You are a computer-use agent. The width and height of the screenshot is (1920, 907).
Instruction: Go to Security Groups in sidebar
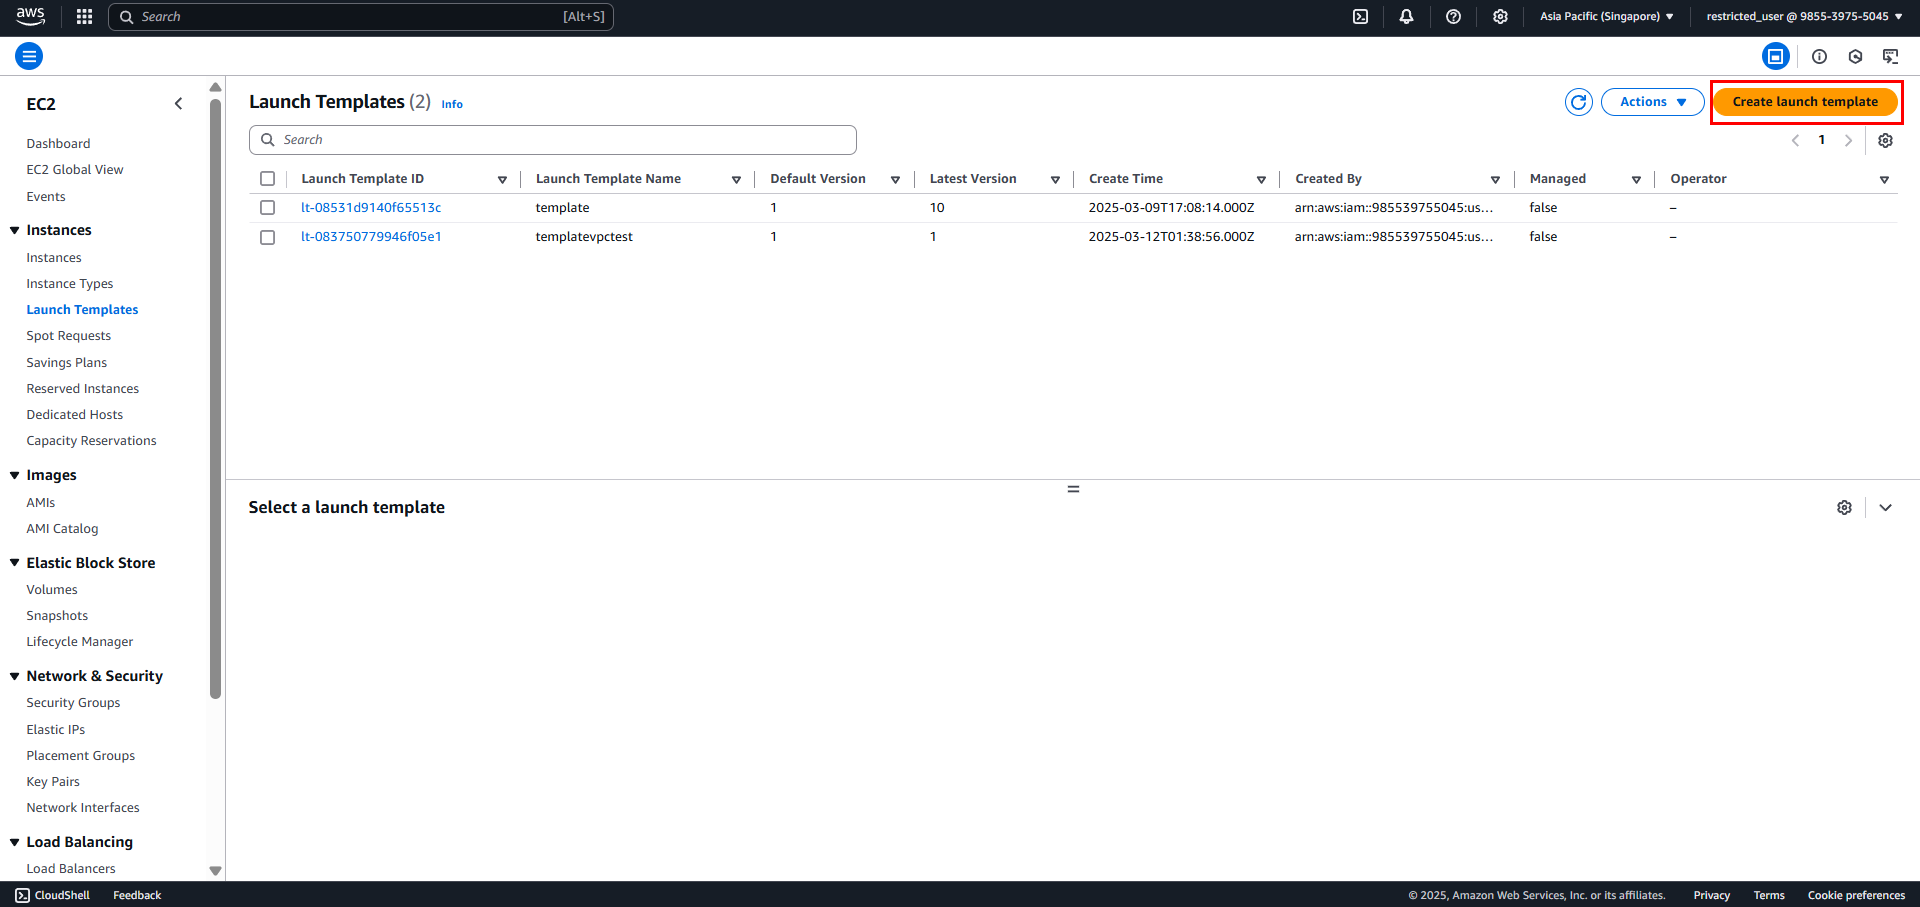[x=73, y=703]
